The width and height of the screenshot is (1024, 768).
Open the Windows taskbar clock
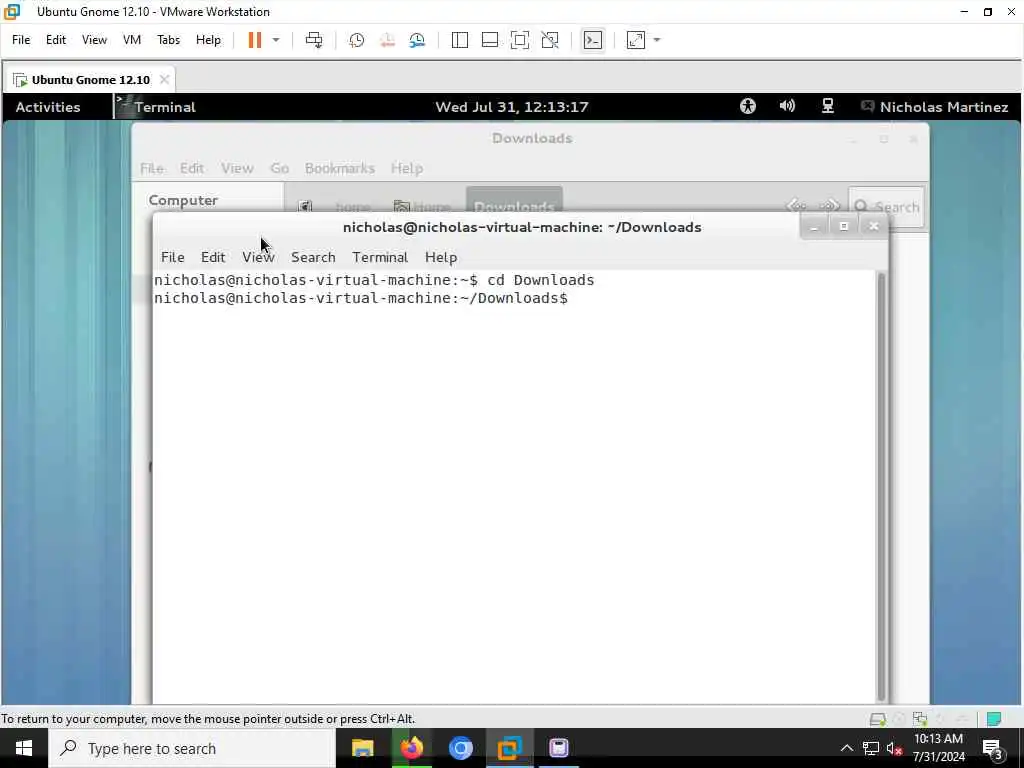tap(938, 748)
